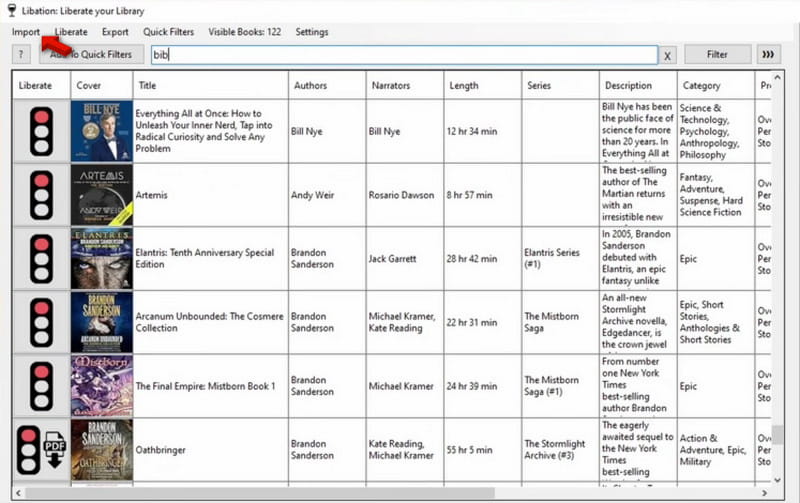Click the Libation wine glass window icon

click(x=11, y=10)
